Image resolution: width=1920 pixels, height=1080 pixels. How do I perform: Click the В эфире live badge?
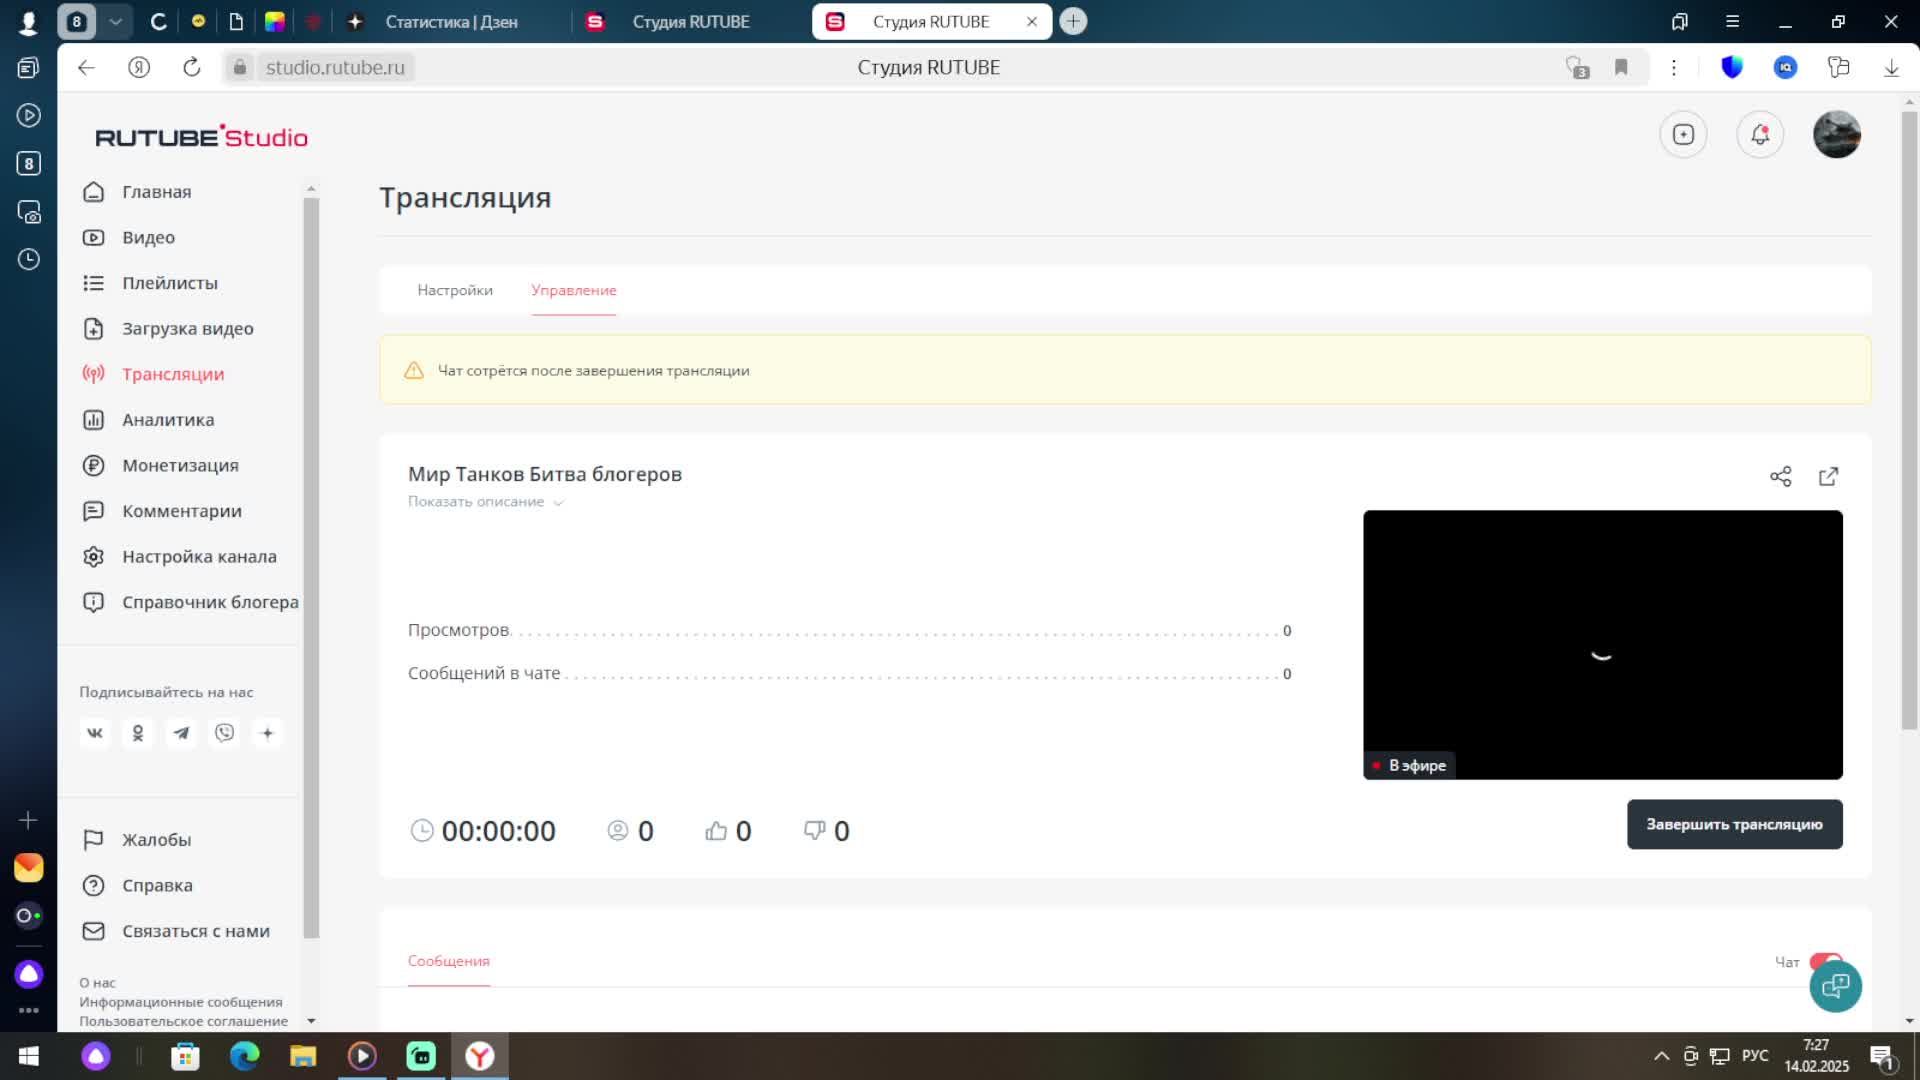point(1410,766)
